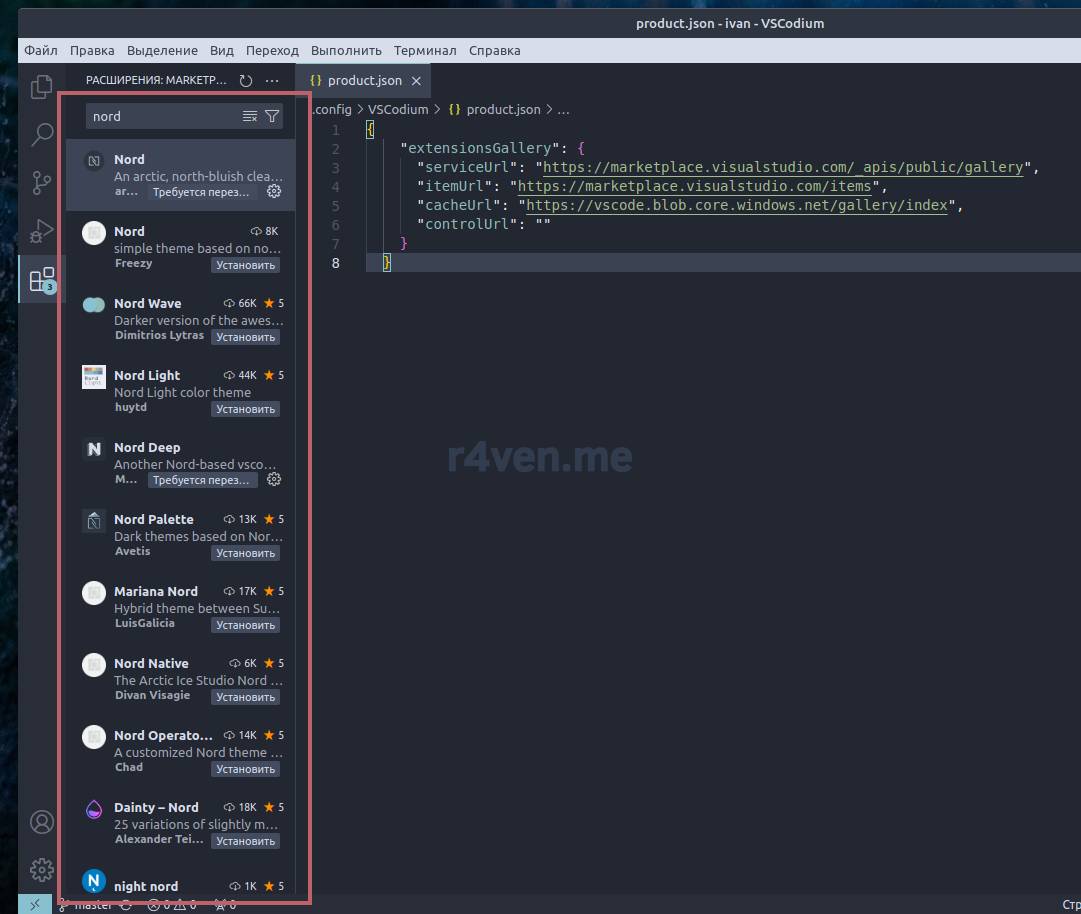Install the Nord Light extension
This screenshot has width=1081, height=914.
[245, 410]
